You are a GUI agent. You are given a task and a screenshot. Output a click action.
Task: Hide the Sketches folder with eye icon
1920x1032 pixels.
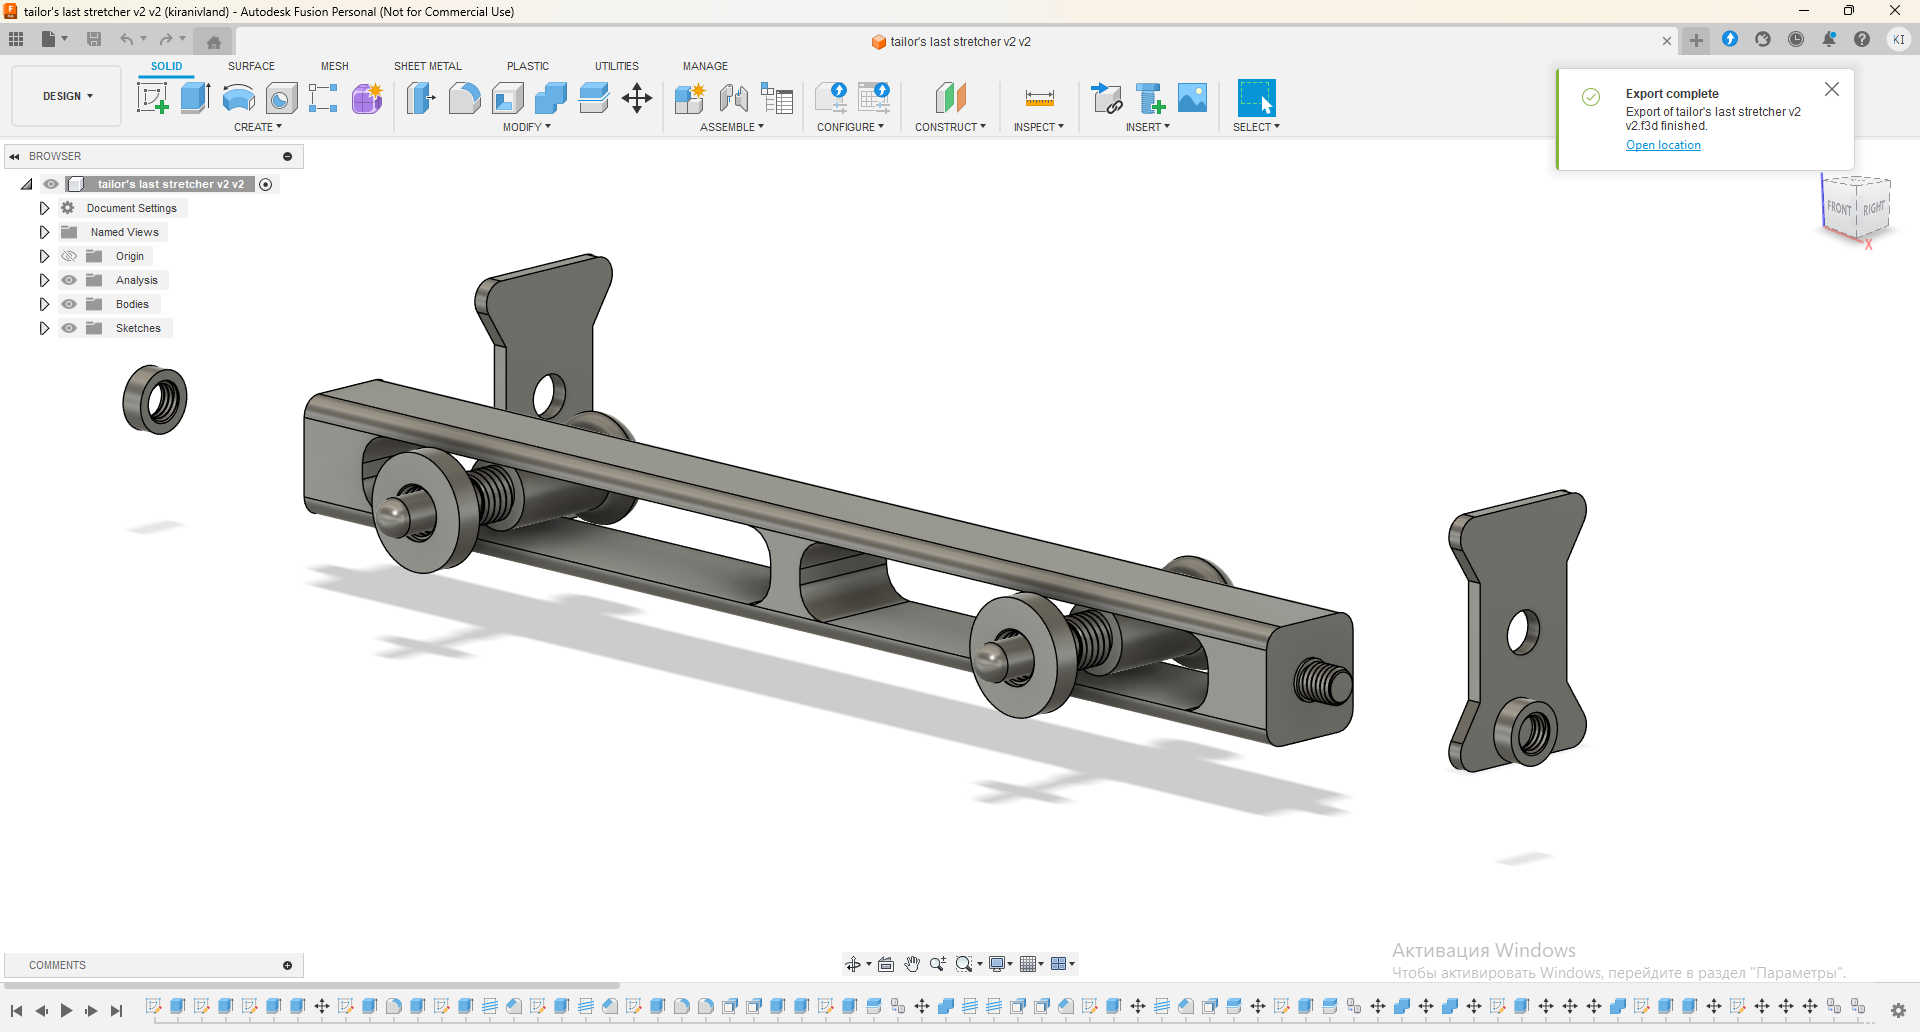[x=69, y=328]
